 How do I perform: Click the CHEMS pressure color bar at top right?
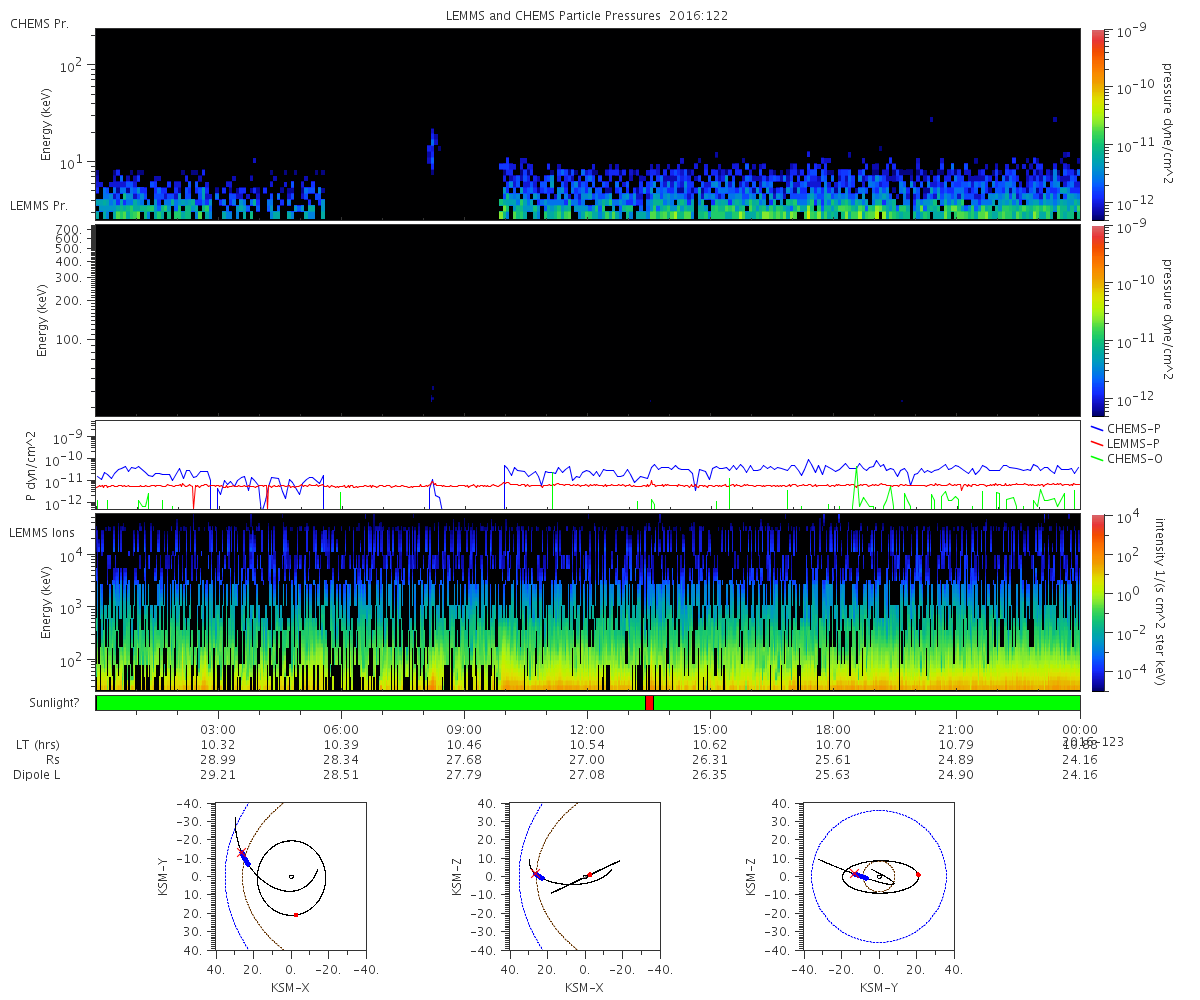click(1097, 124)
